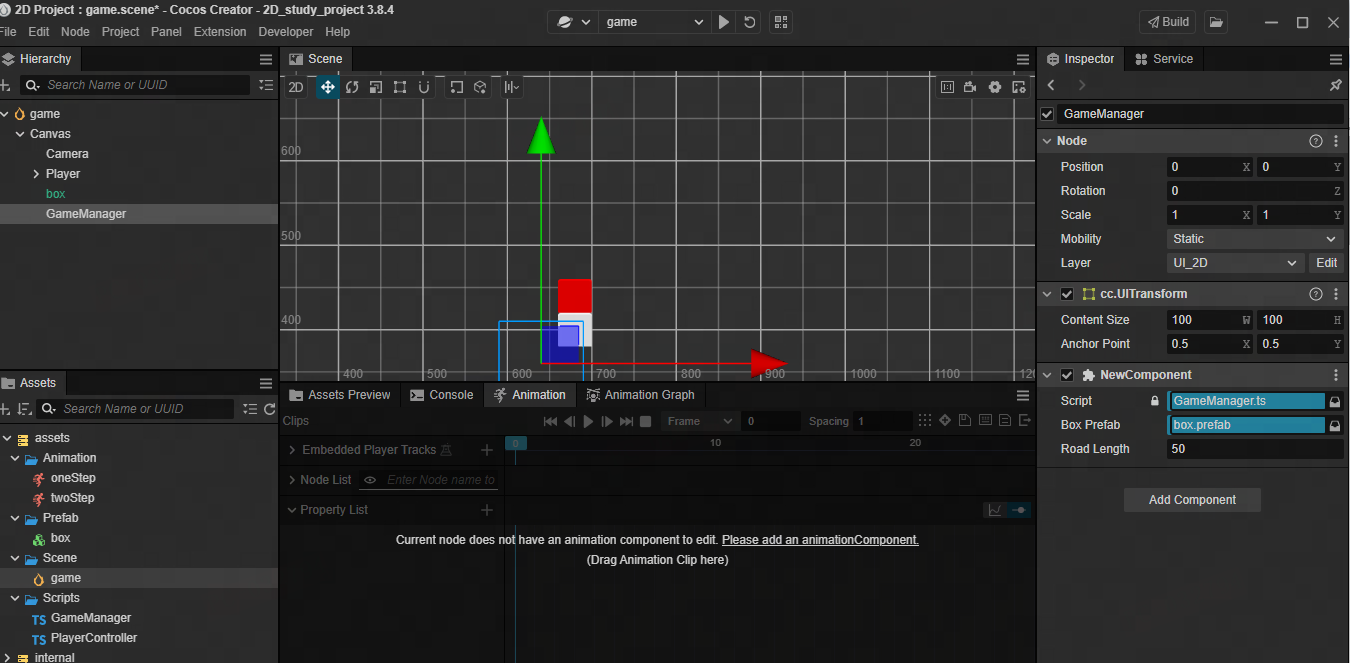Open the Frame unit dropdown
1350x663 pixels.
pos(699,422)
